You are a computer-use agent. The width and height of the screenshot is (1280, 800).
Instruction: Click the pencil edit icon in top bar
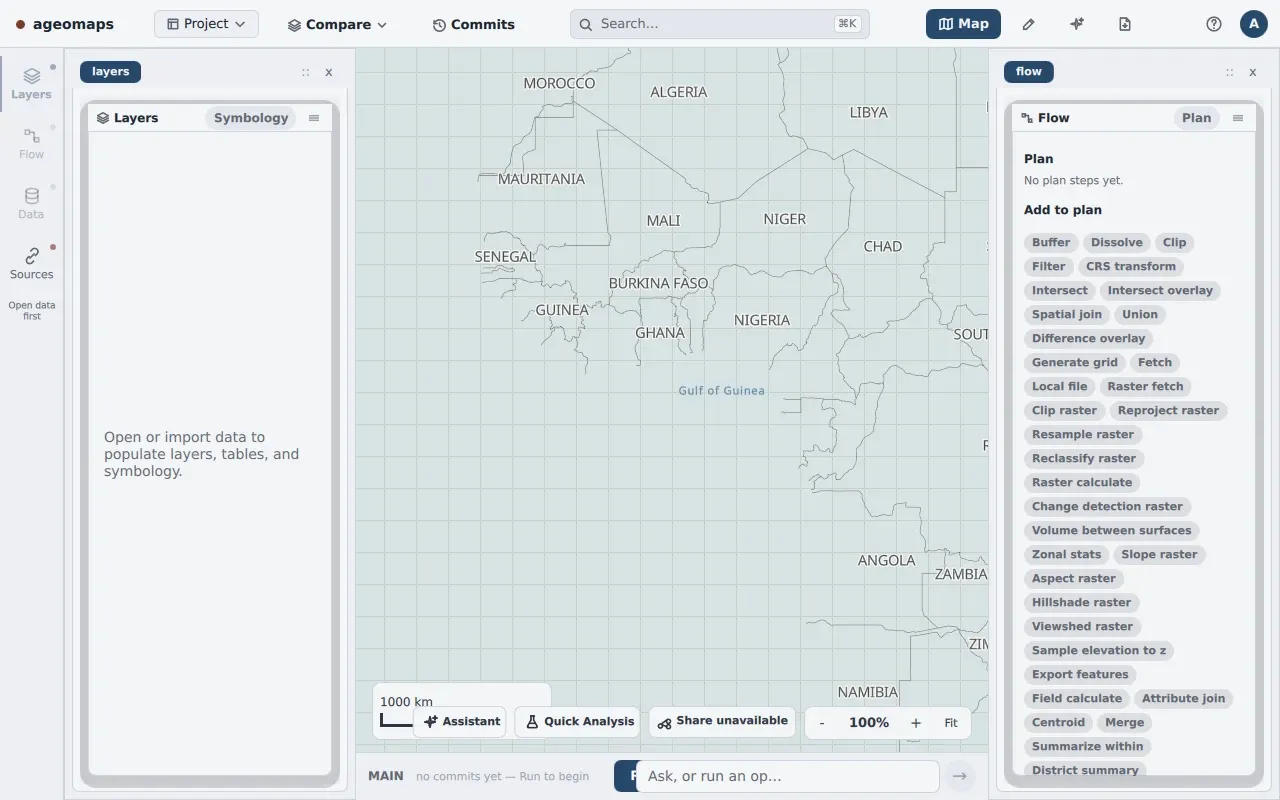click(1028, 24)
